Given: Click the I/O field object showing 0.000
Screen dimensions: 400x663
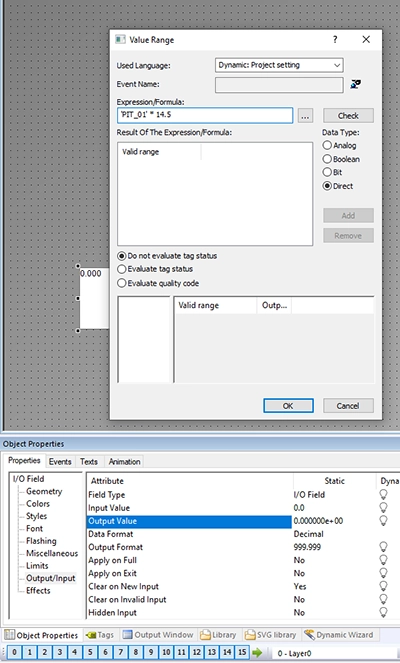Looking at the screenshot, I should (x=93, y=298).
